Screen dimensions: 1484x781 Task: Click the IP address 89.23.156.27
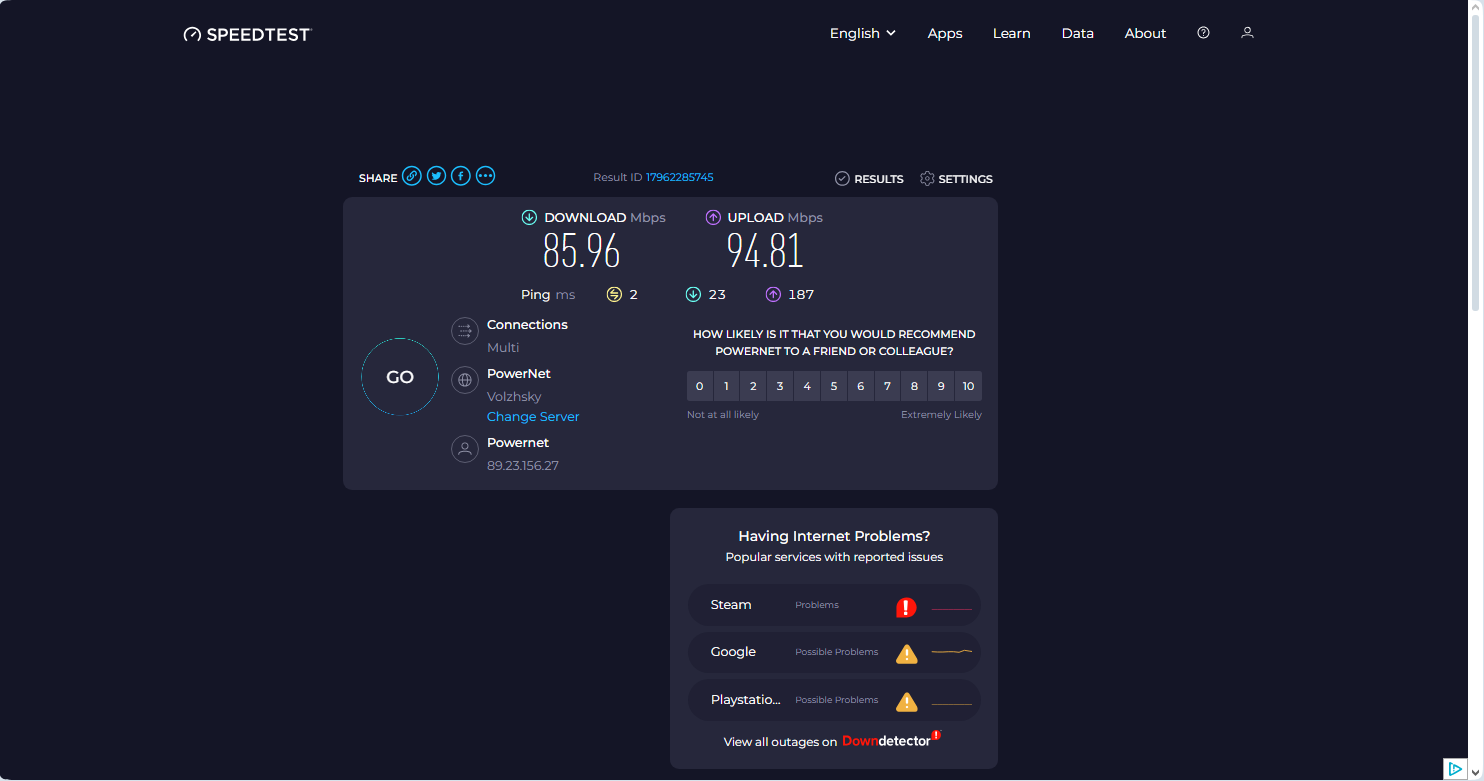tap(523, 466)
